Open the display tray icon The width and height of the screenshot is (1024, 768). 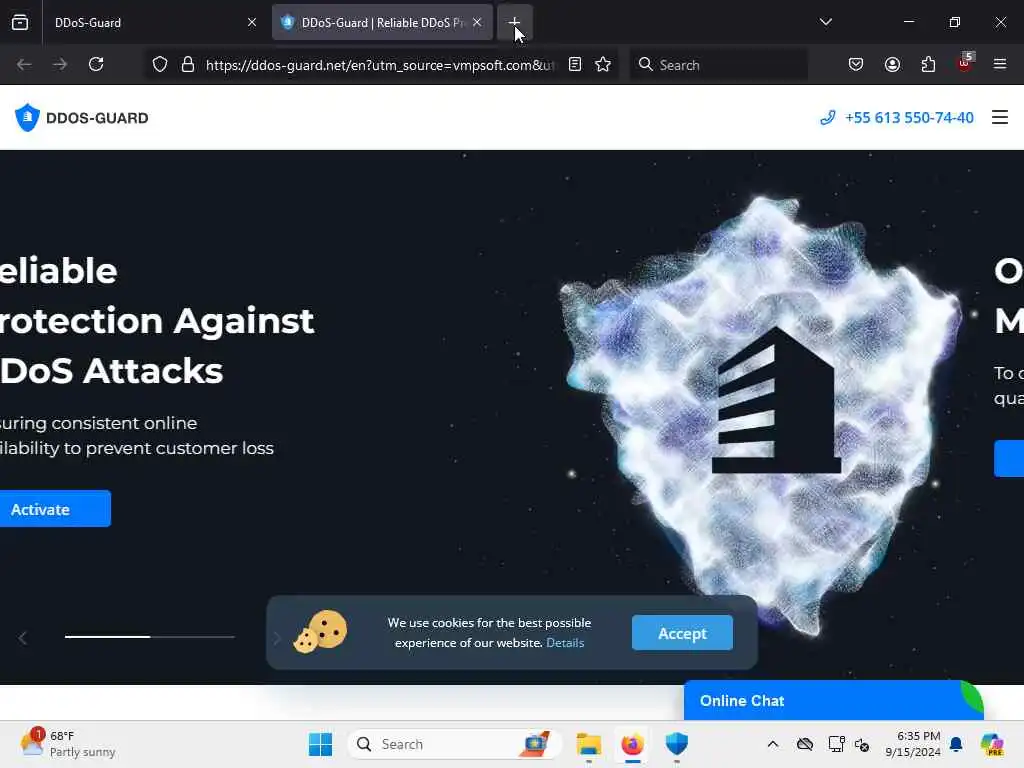click(x=836, y=744)
